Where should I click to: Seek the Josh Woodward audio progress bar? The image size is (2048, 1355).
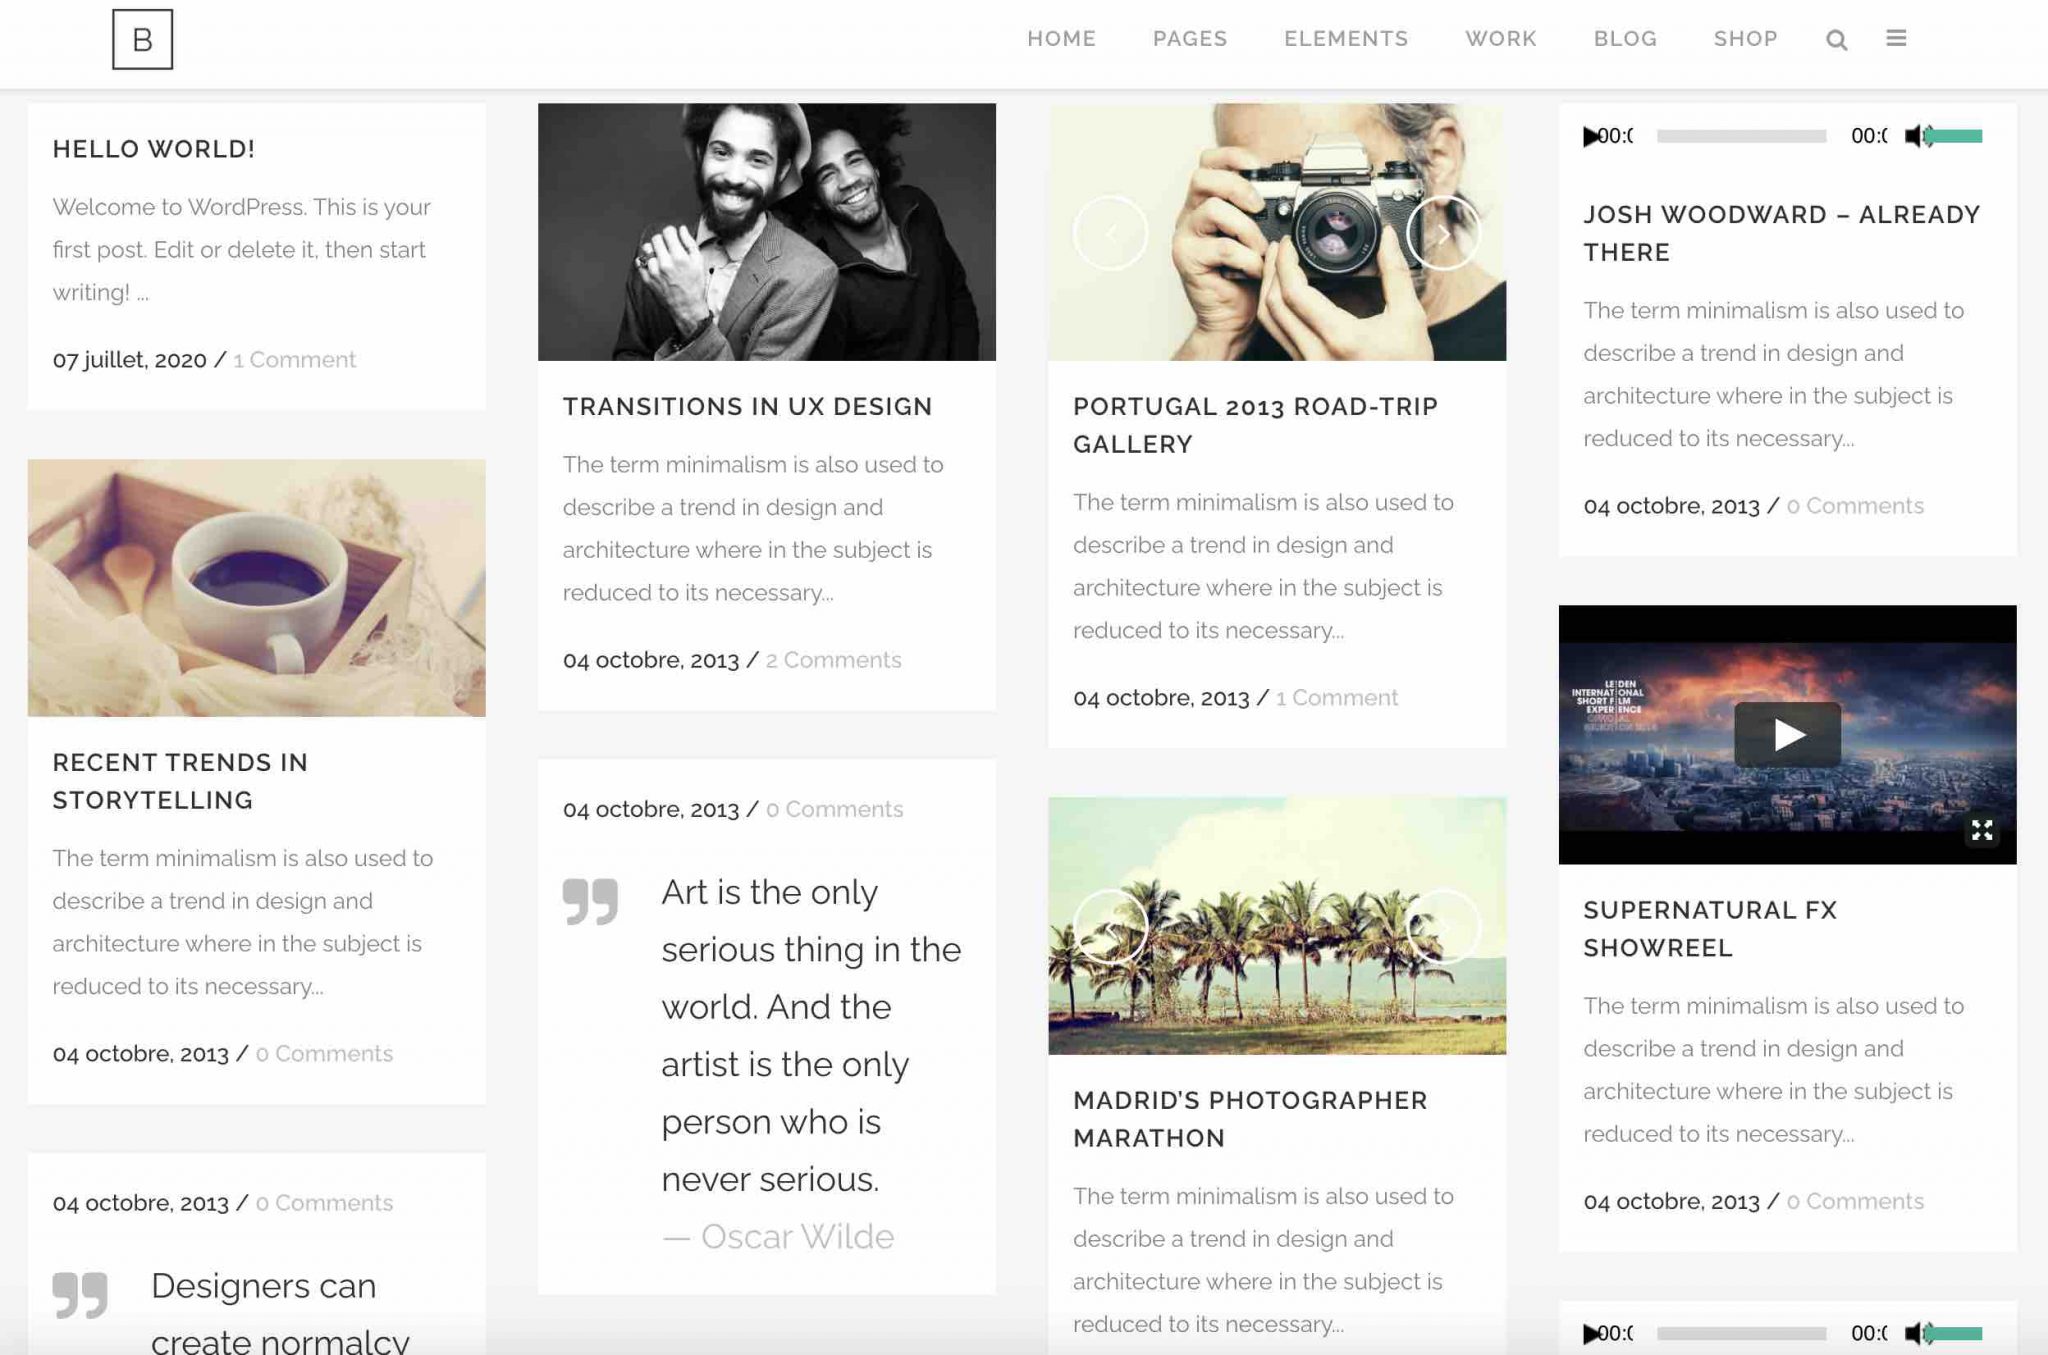pos(1741,136)
